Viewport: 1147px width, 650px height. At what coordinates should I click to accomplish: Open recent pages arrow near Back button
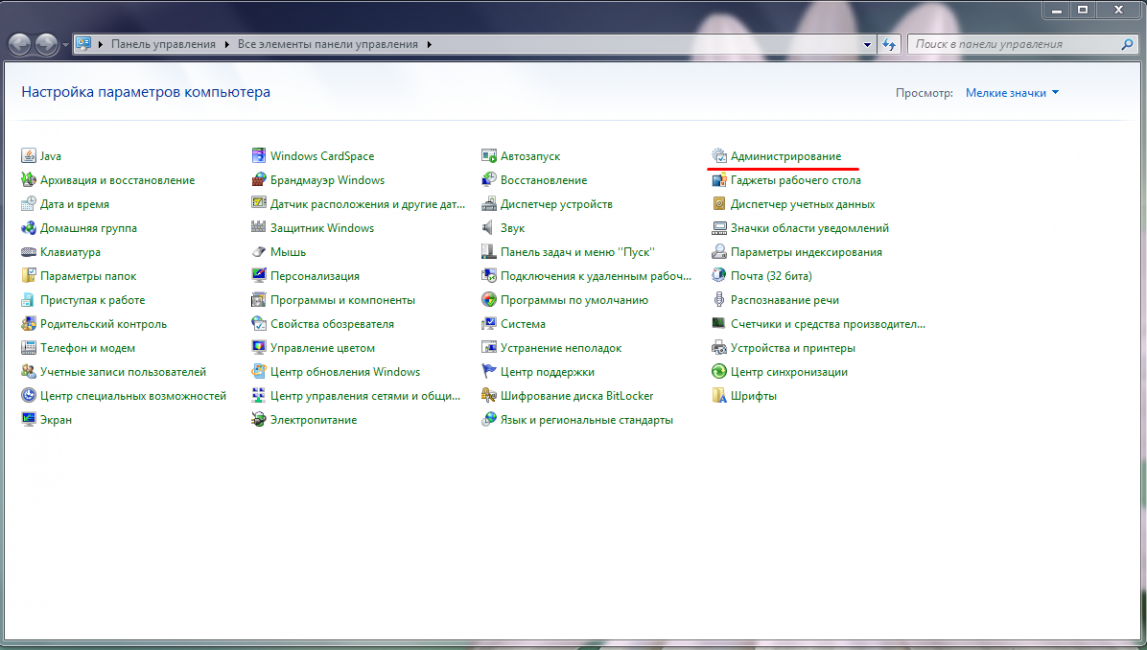click(65, 45)
